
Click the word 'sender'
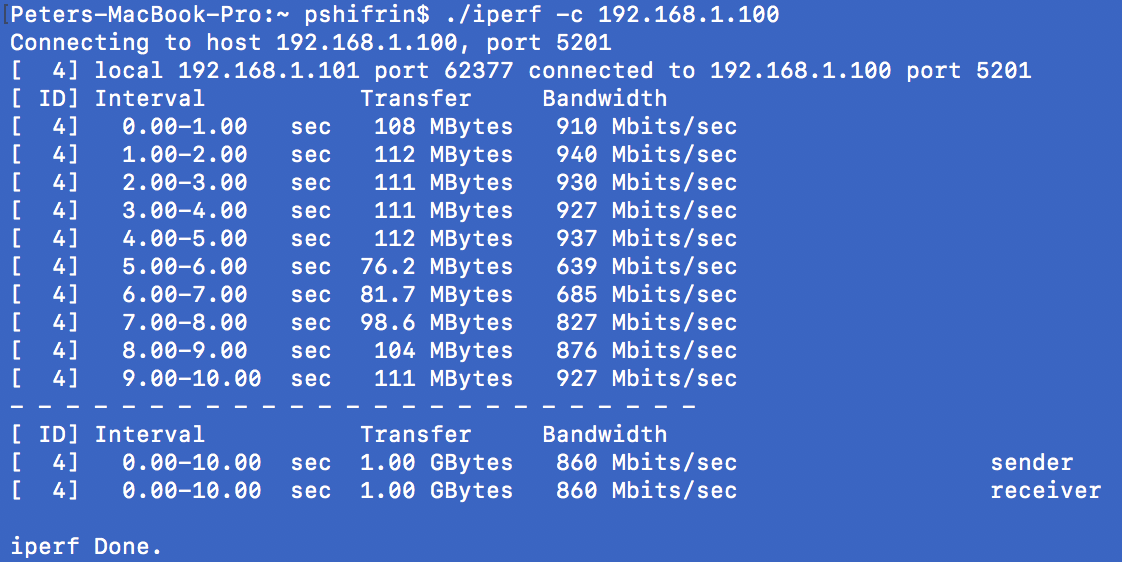(x=1032, y=462)
